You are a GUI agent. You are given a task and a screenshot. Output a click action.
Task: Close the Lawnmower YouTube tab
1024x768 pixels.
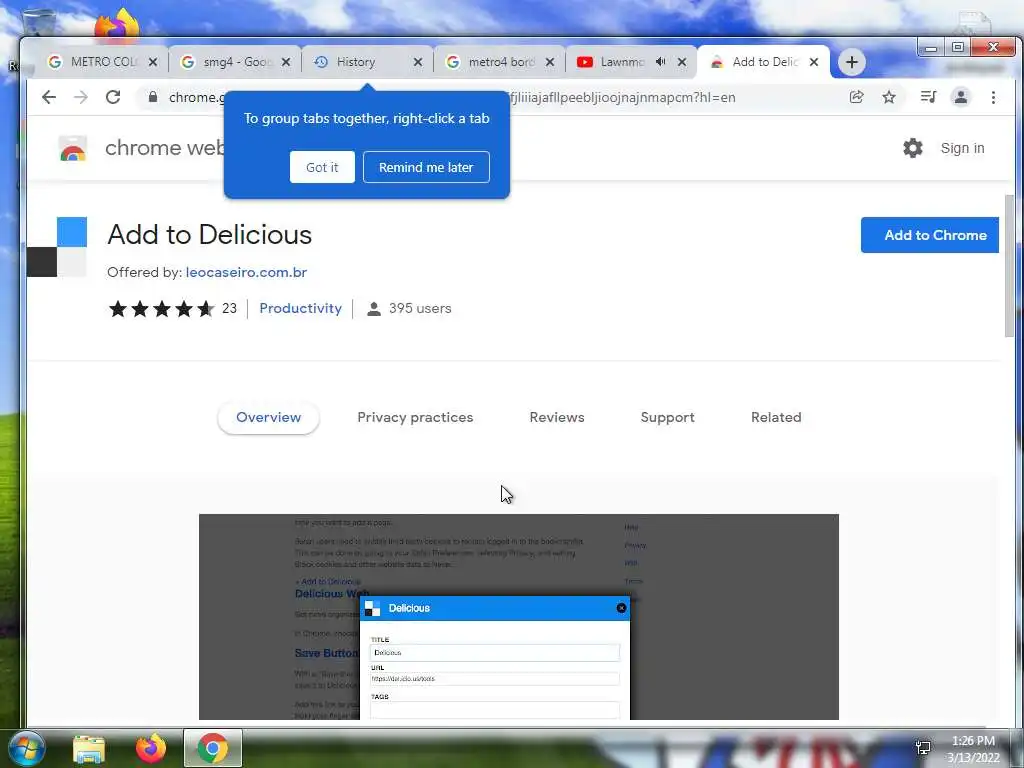click(x=682, y=62)
